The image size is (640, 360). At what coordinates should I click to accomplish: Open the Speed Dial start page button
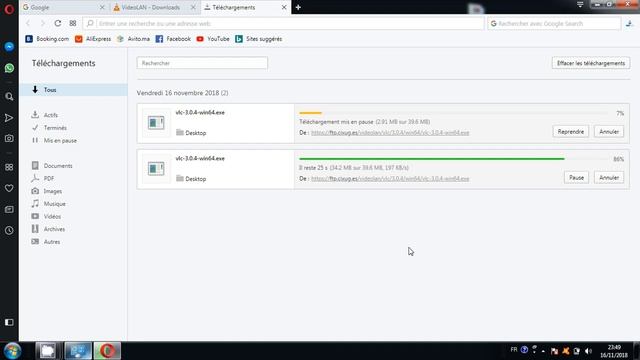[73, 23]
